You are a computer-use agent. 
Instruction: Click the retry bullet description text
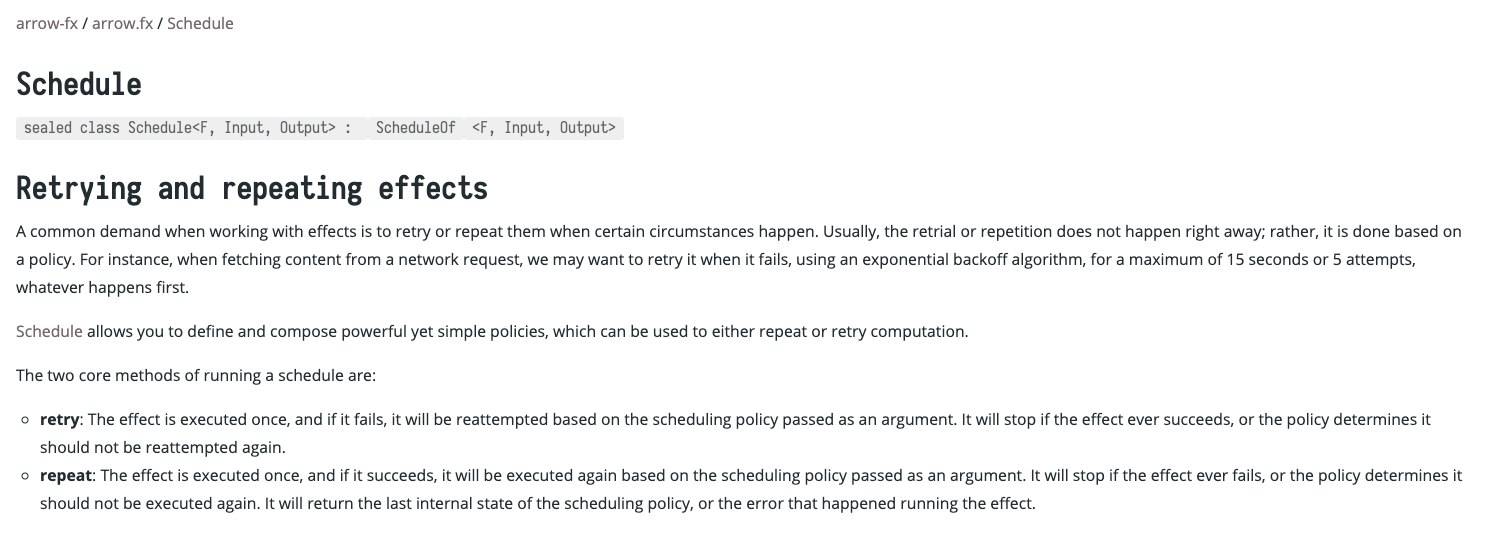coord(735,434)
